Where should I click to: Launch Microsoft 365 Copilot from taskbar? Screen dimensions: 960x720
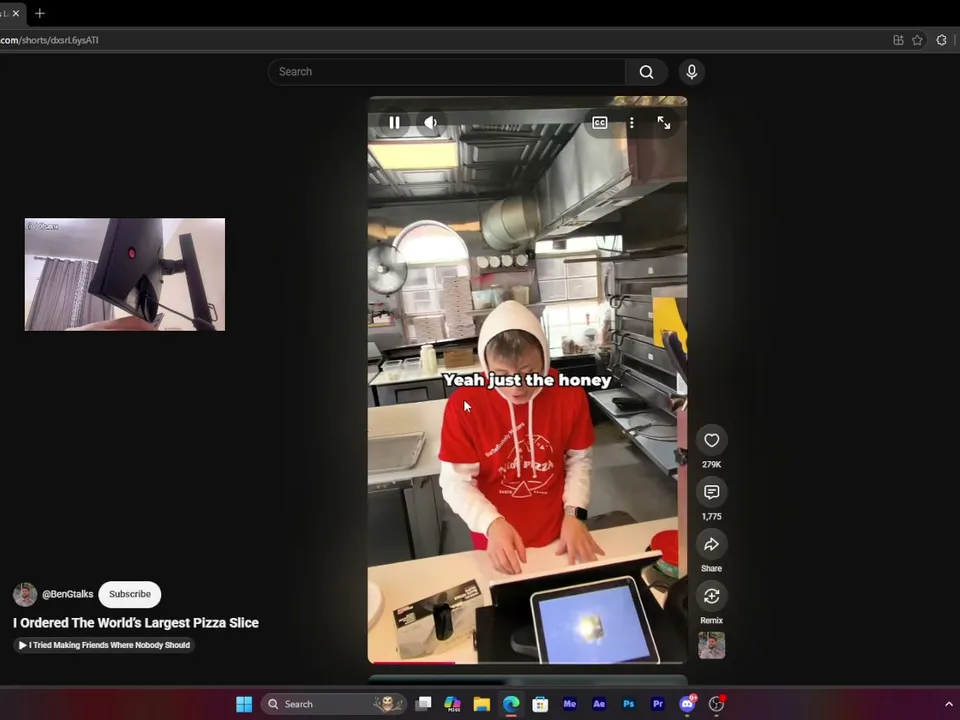(x=452, y=705)
